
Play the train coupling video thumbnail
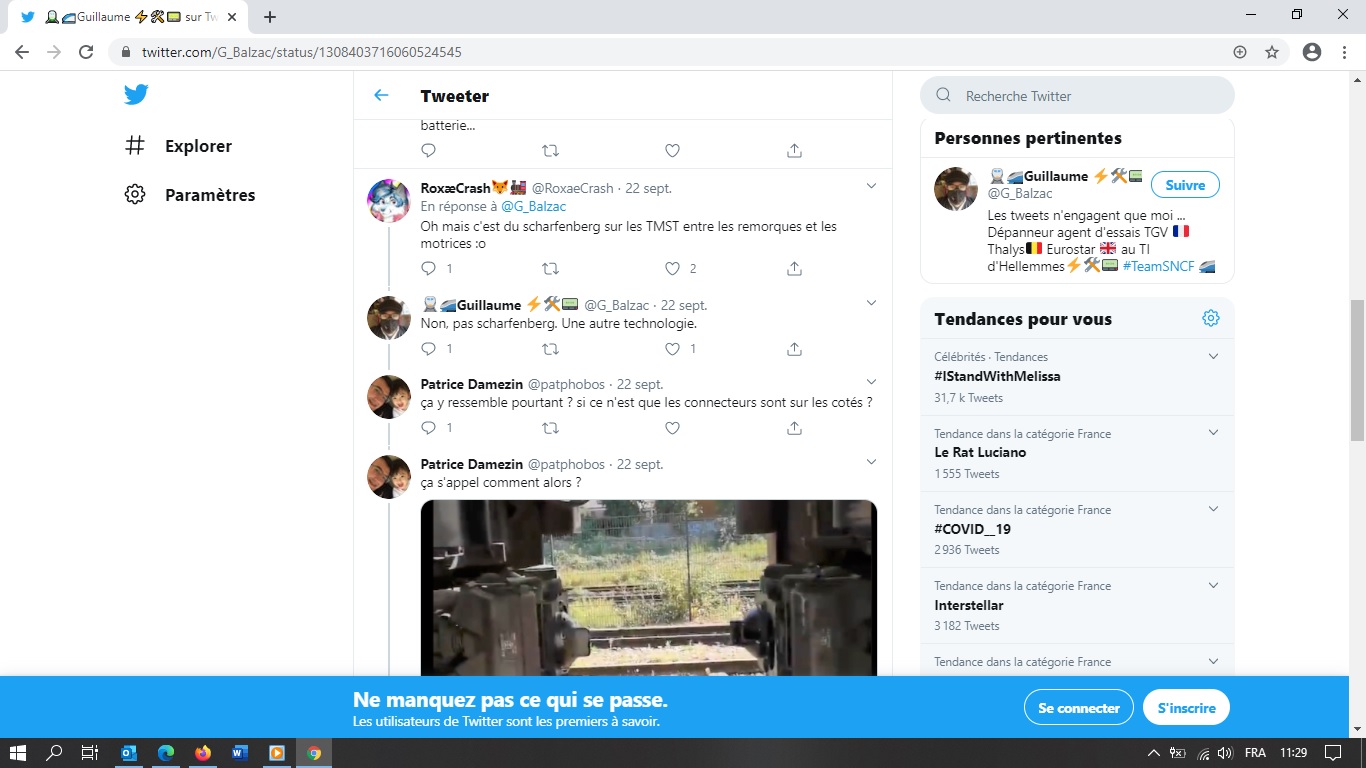click(x=648, y=588)
